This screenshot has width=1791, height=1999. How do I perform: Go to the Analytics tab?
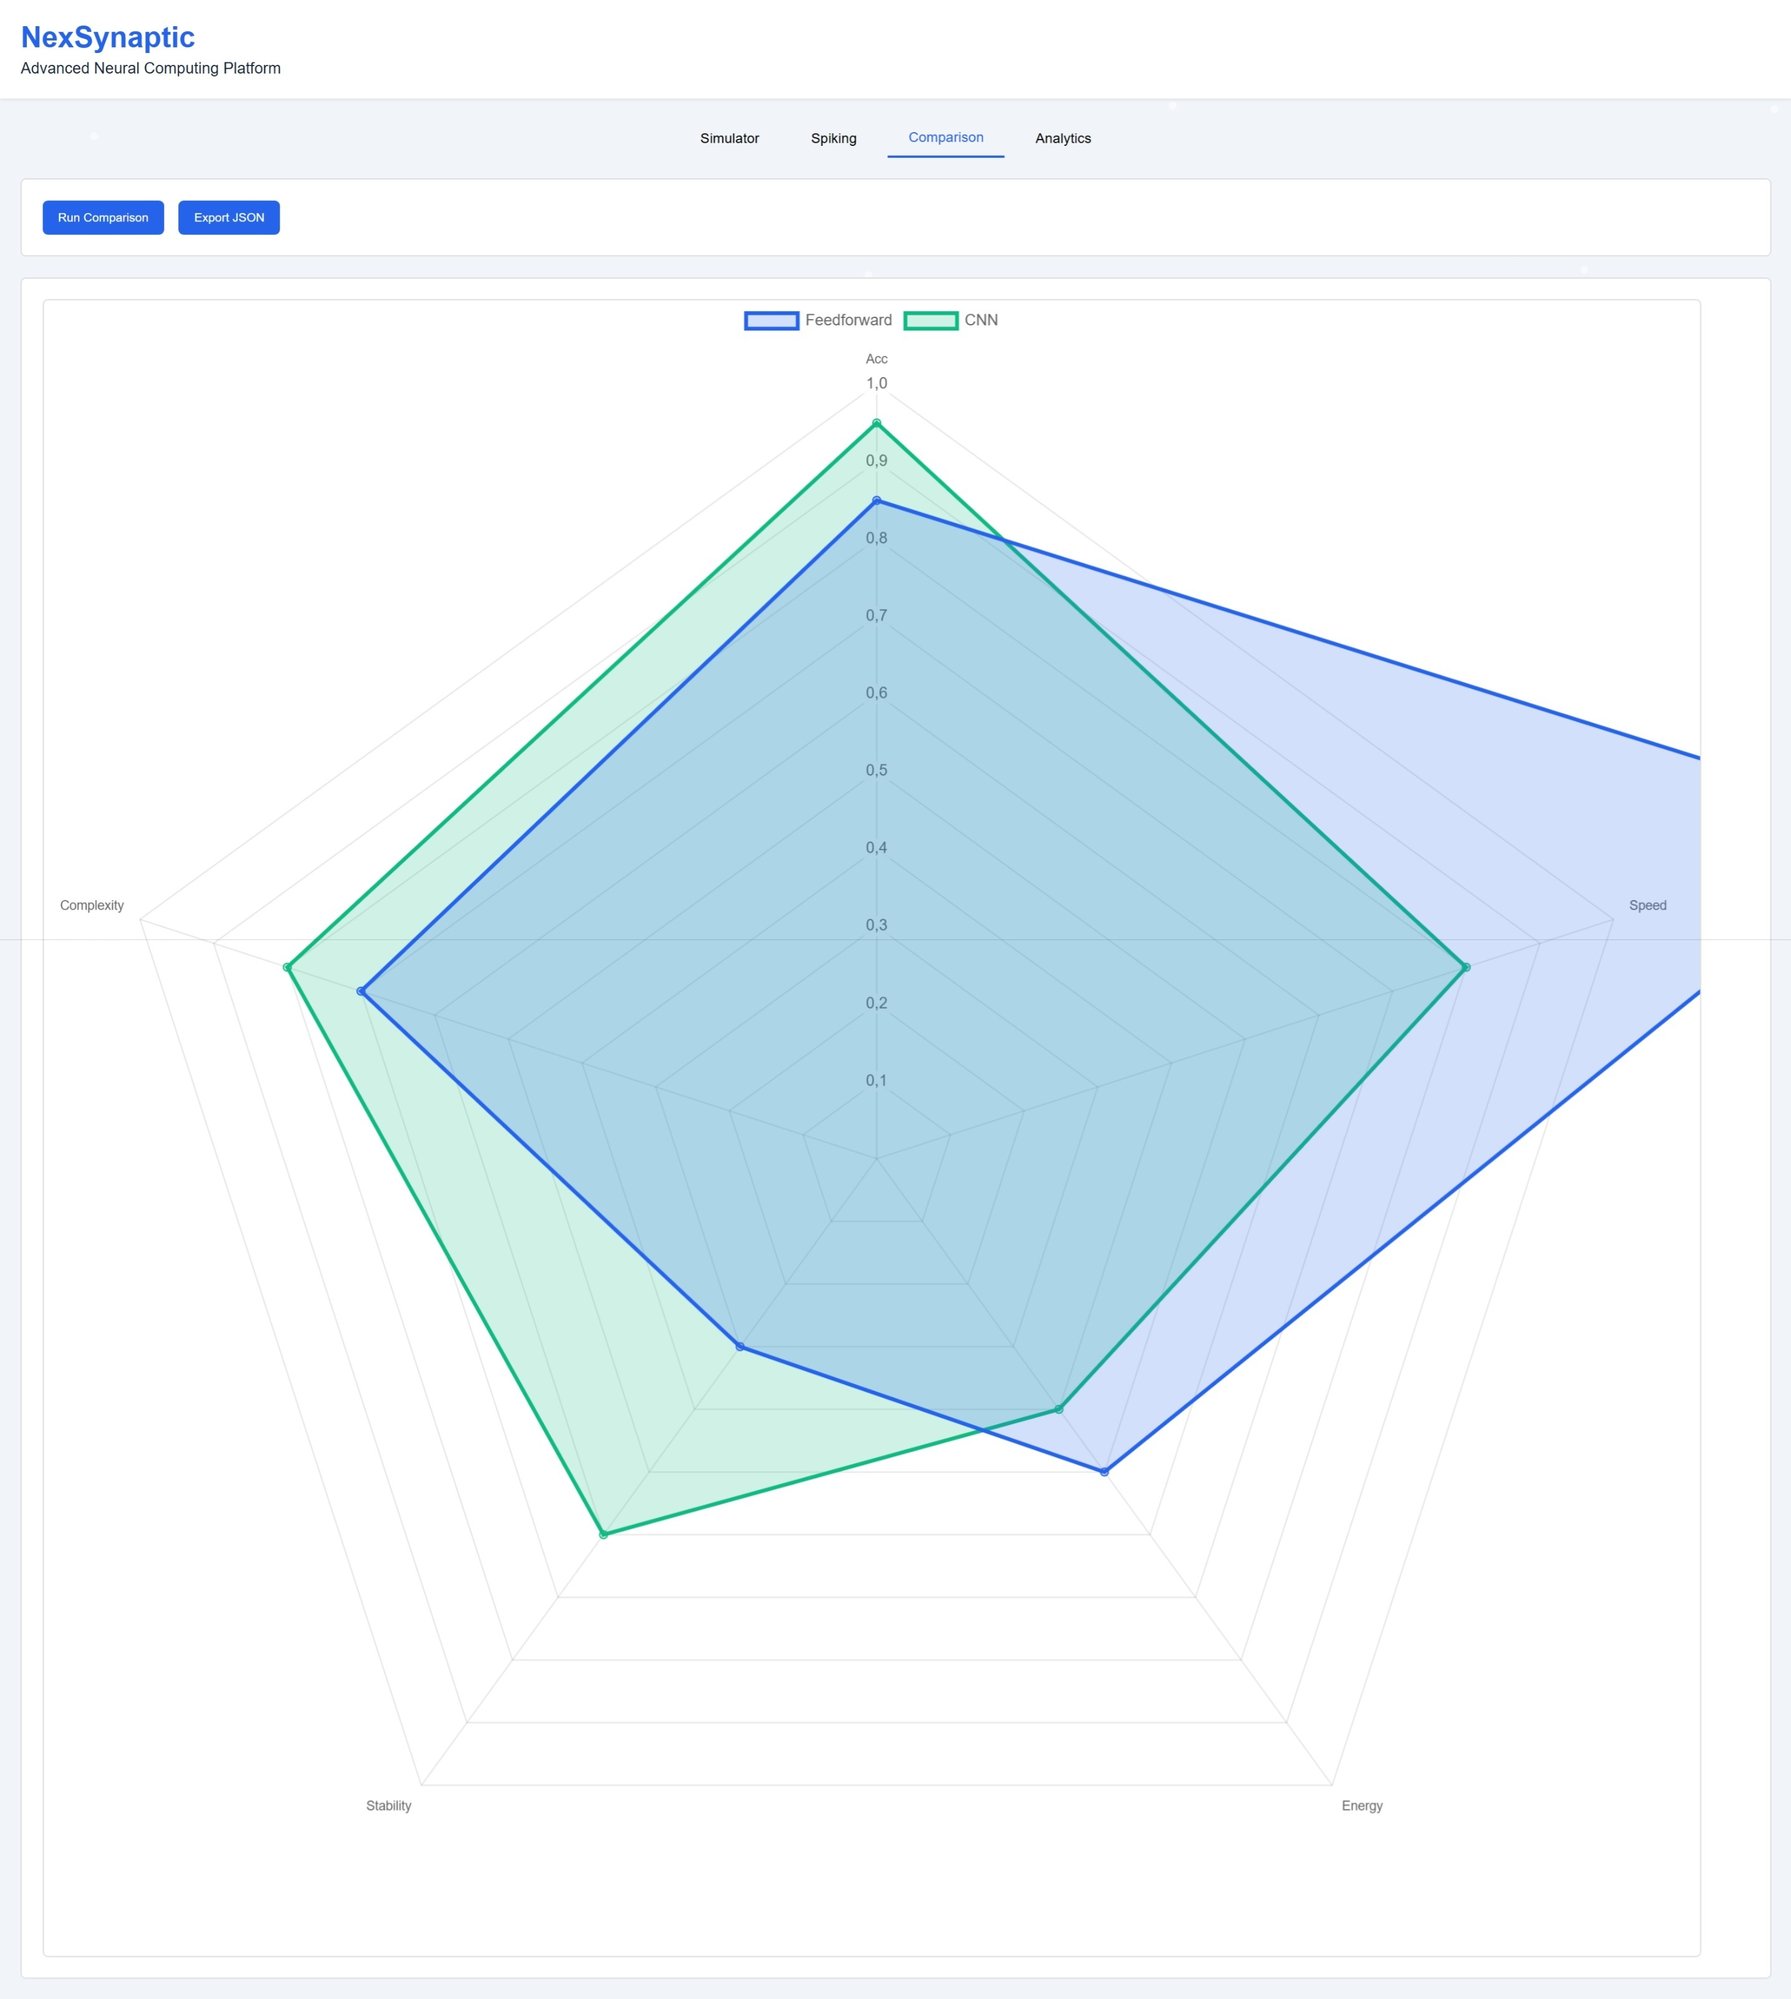(x=1062, y=138)
